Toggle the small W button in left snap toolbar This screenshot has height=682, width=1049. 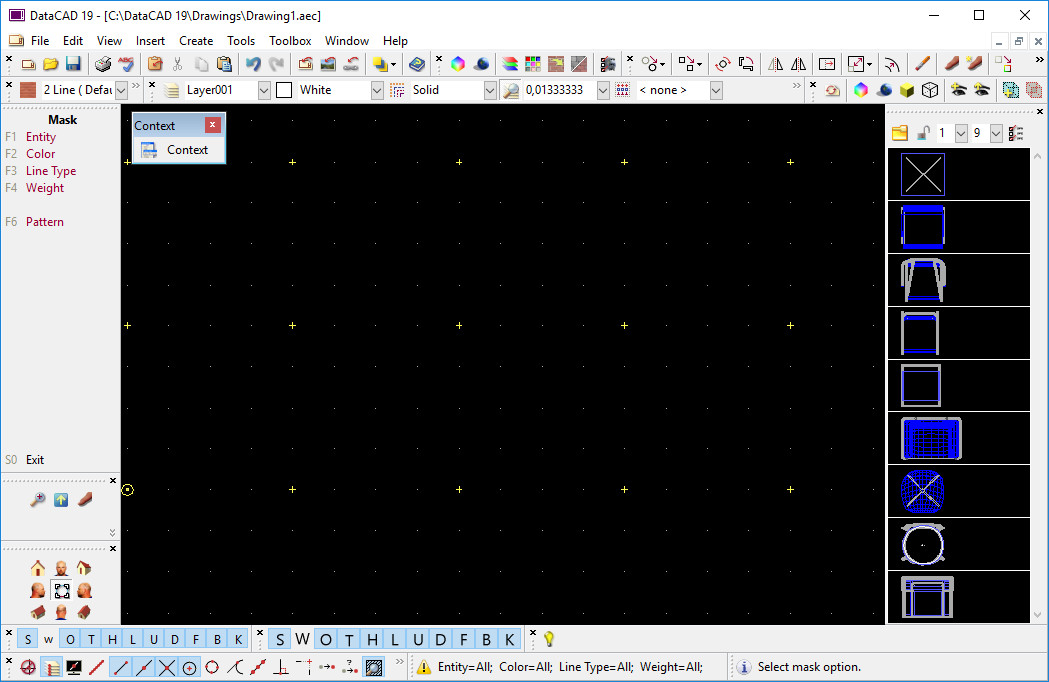(x=48, y=640)
